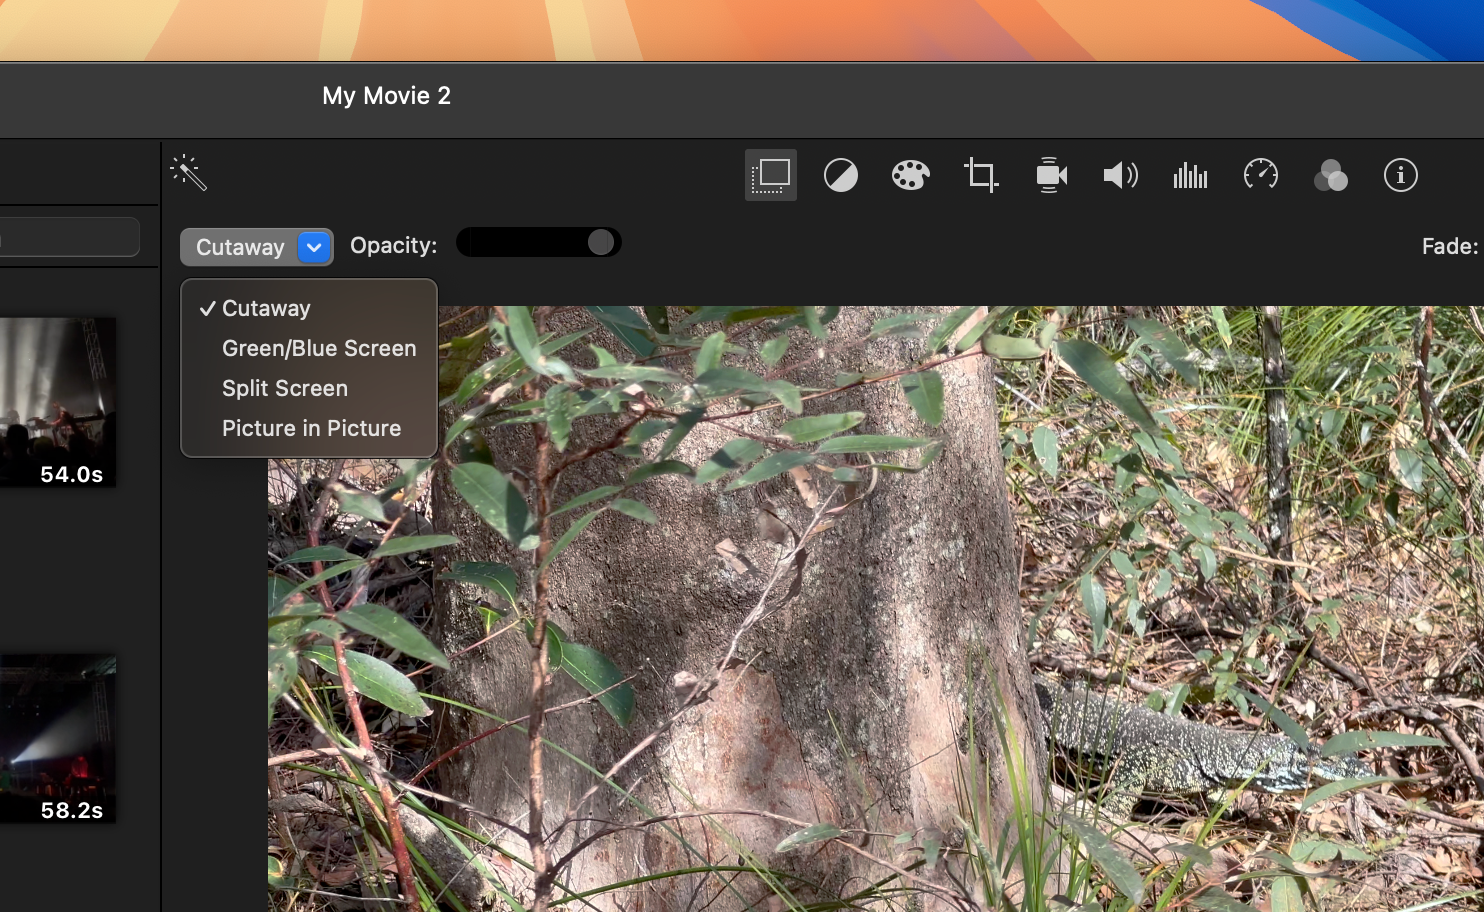Image resolution: width=1484 pixels, height=912 pixels.
Task: Select the 58.2s media clip thumbnail
Action: [x=58, y=739]
